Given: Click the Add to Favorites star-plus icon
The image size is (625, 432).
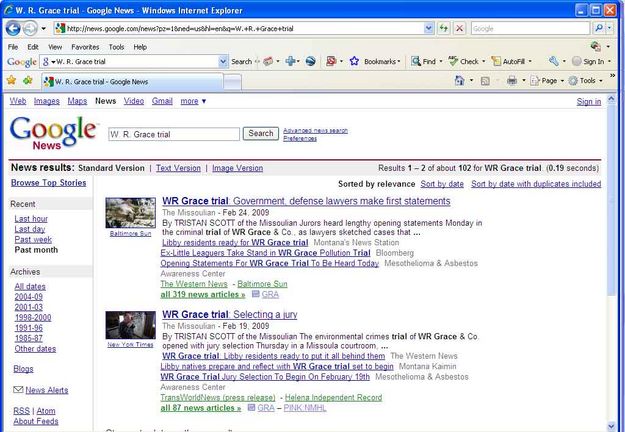Looking at the screenshot, I should point(27,80).
